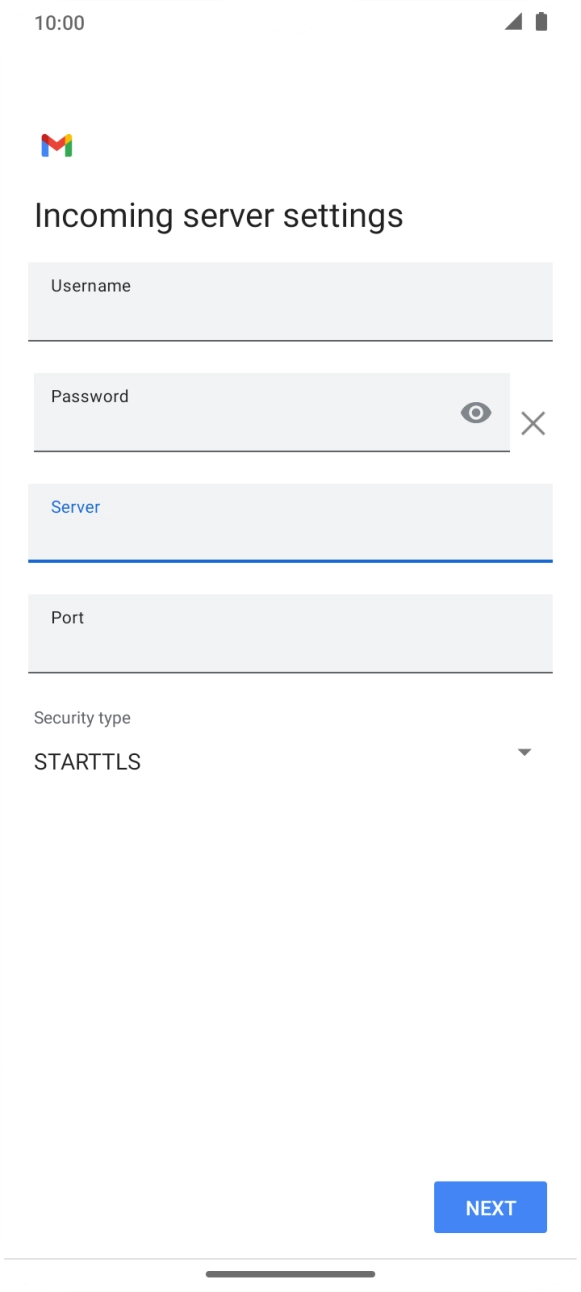The width and height of the screenshot is (581, 1292).
Task: Click the dropdown arrow beside STARTTLS
Action: (x=524, y=751)
